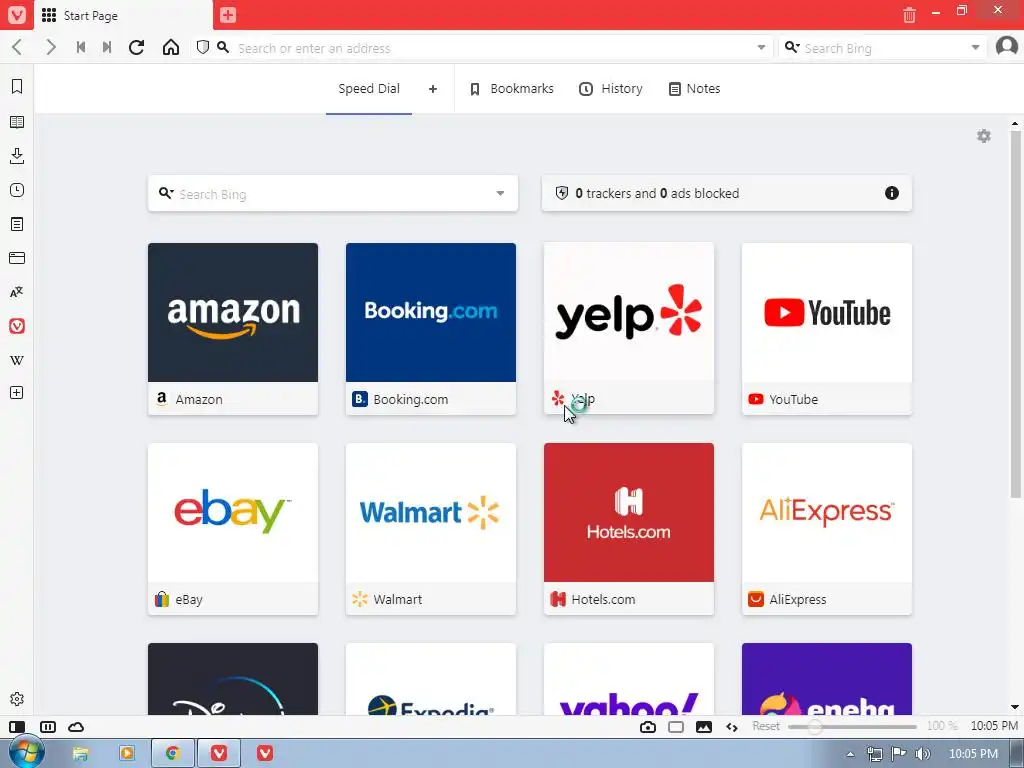Expand toolbar Search Bing dropdown arrow
Image resolution: width=1024 pixels, height=768 pixels.
point(975,47)
